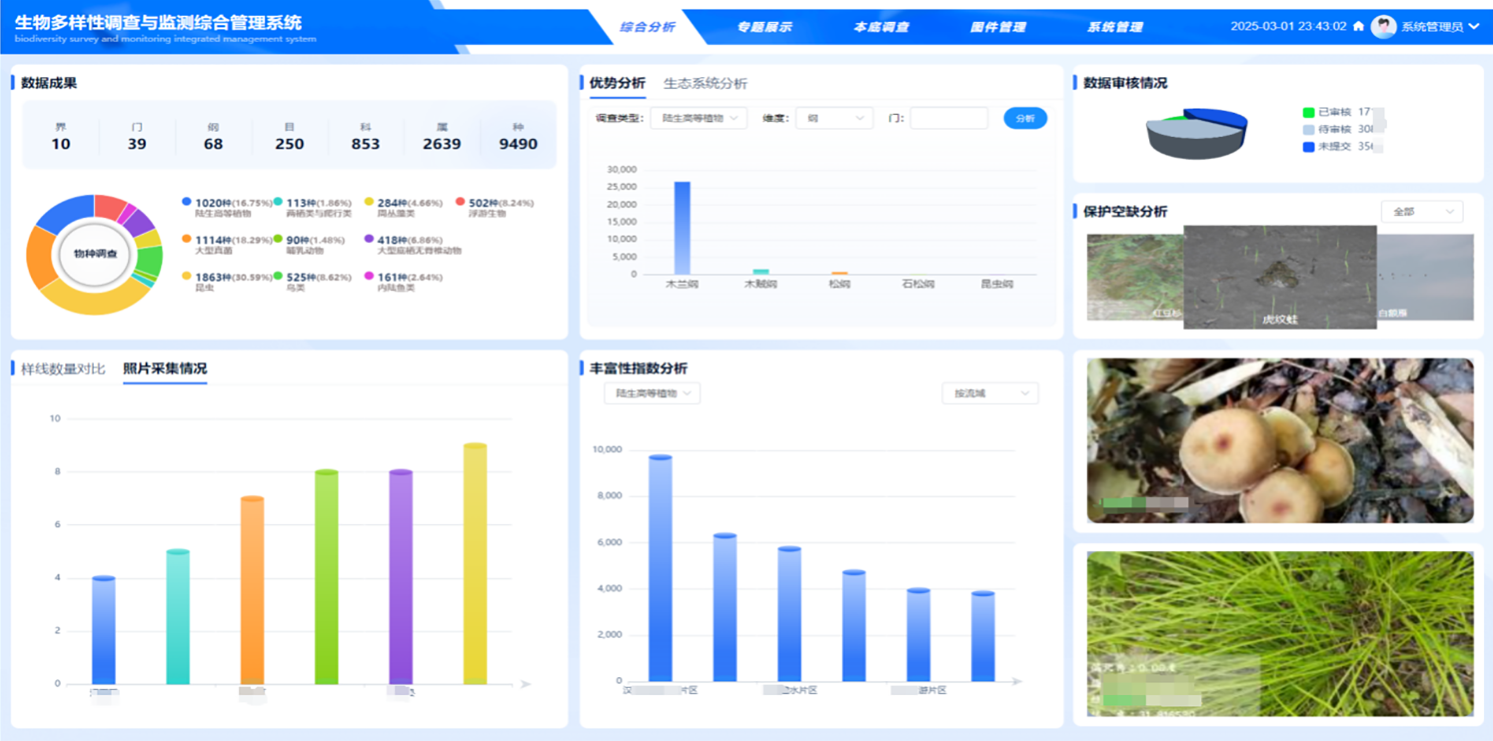
Task: Select the 生态系统分析 tab
Action: point(705,83)
